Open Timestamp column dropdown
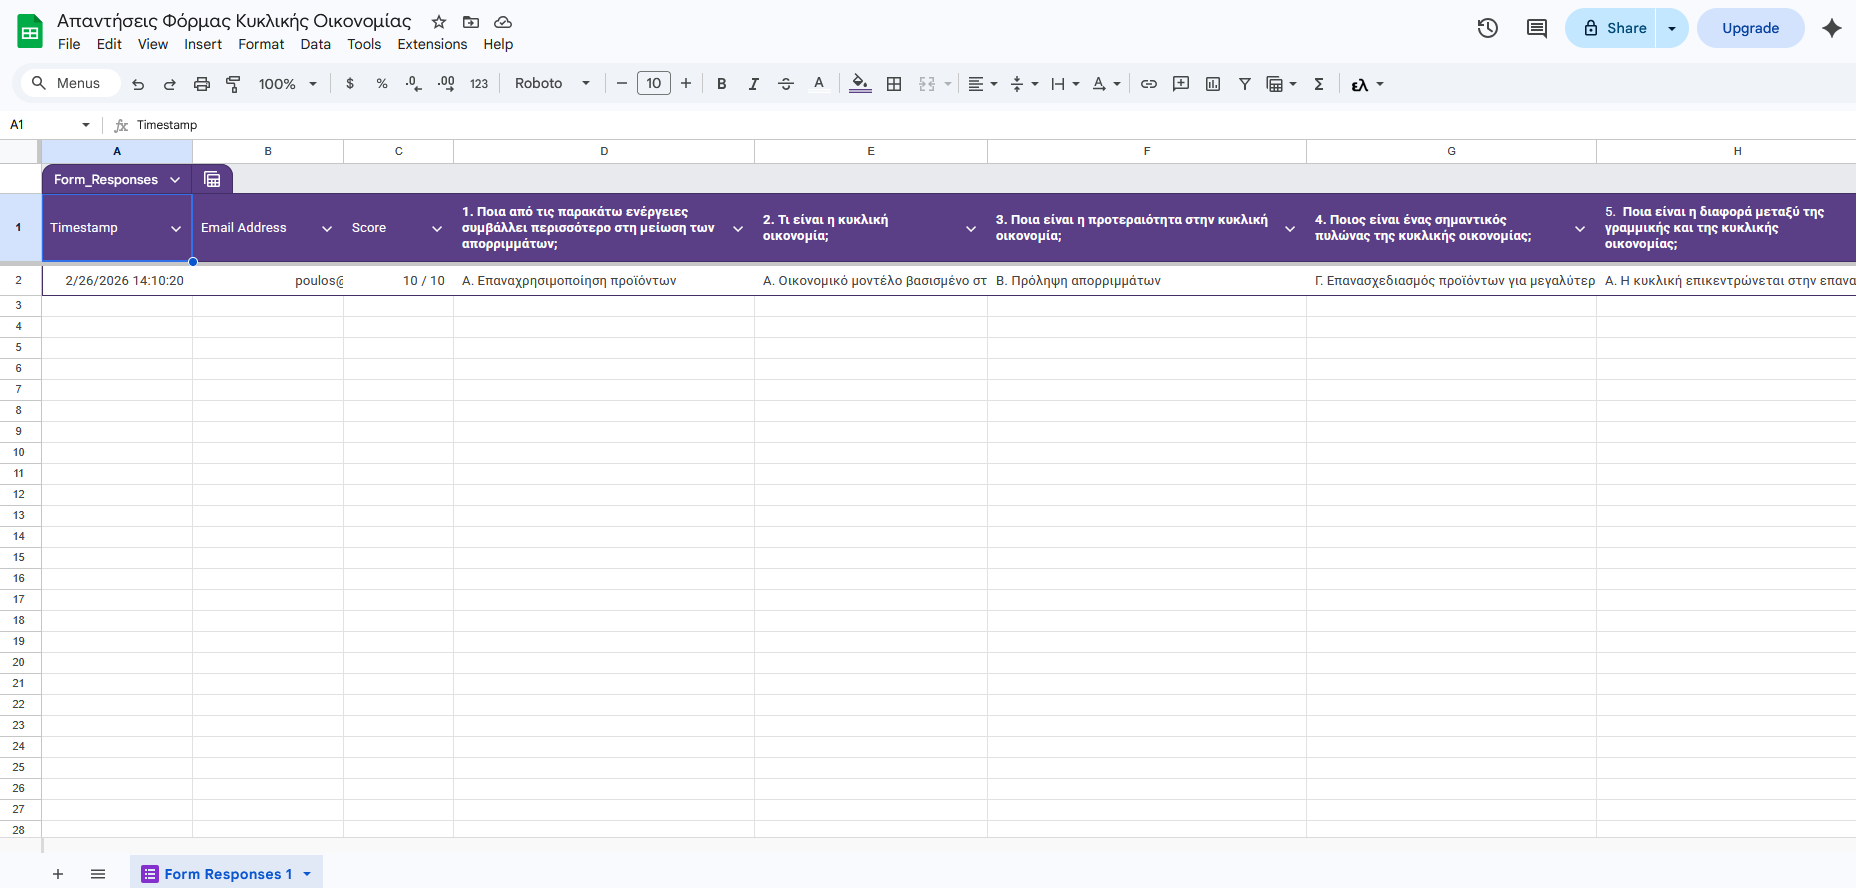 click(x=176, y=229)
